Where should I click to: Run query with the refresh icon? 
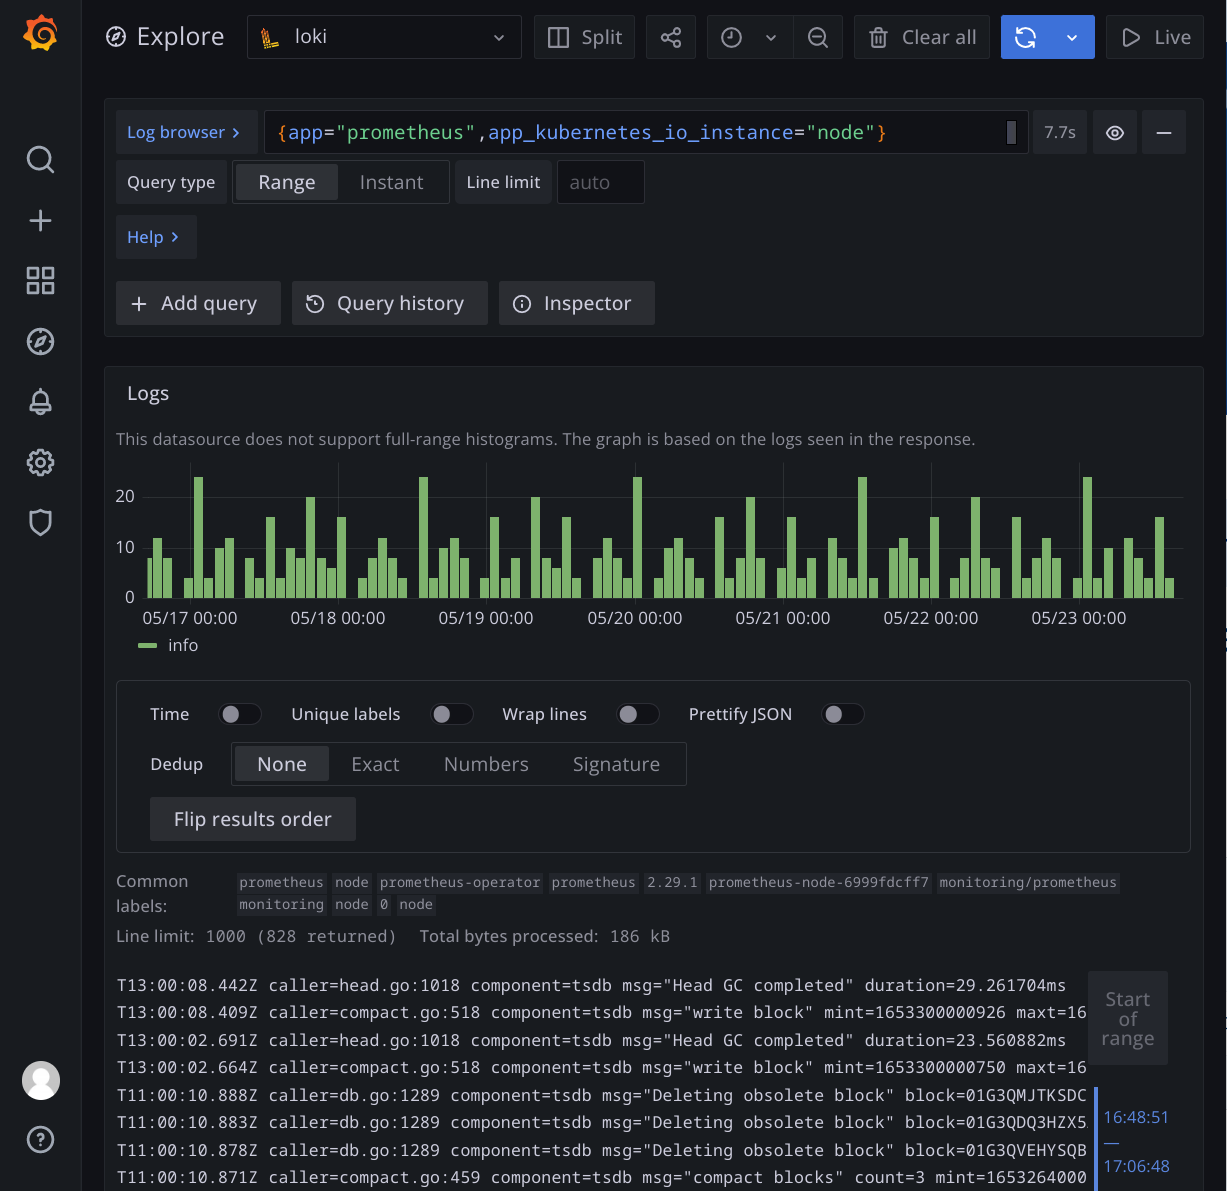(1025, 37)
